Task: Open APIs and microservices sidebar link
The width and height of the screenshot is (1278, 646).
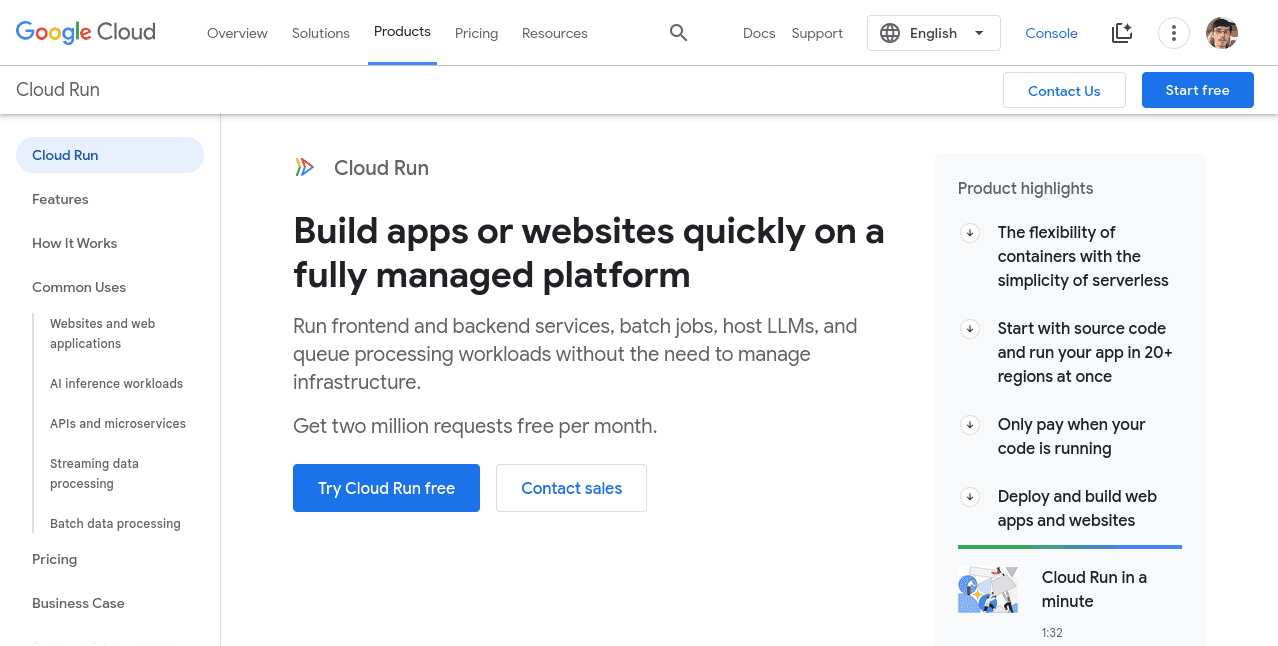Action: point(118,423)
